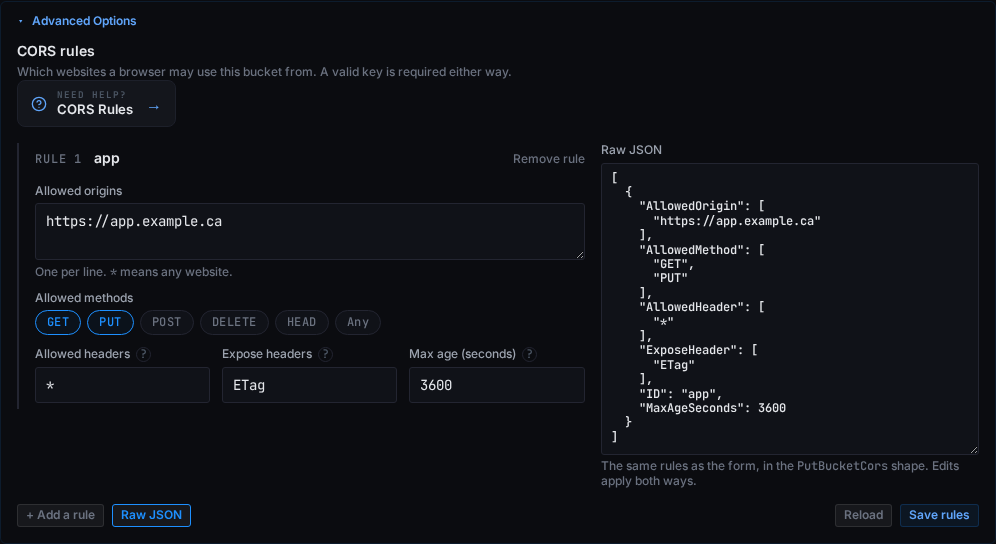
Task: Click the "ID": "app" line in JSON
Action: pos(681,393)
